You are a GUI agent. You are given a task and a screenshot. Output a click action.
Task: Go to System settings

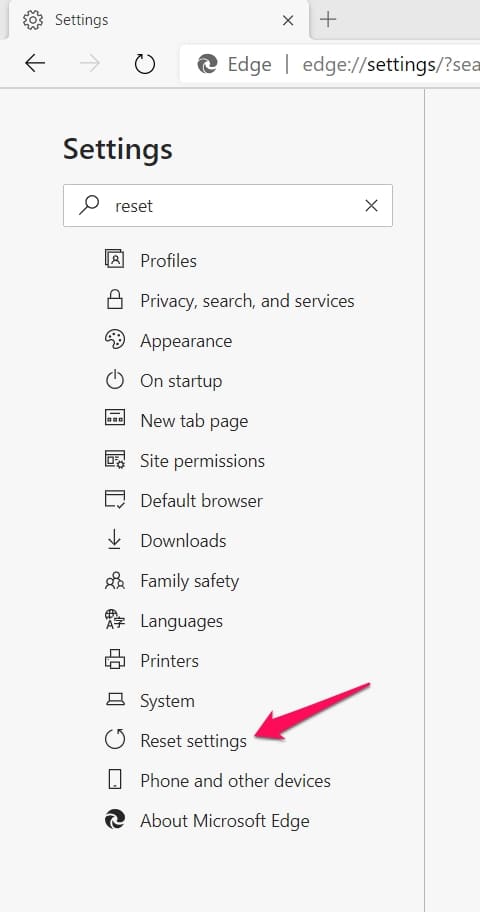[x=168, y=701]
